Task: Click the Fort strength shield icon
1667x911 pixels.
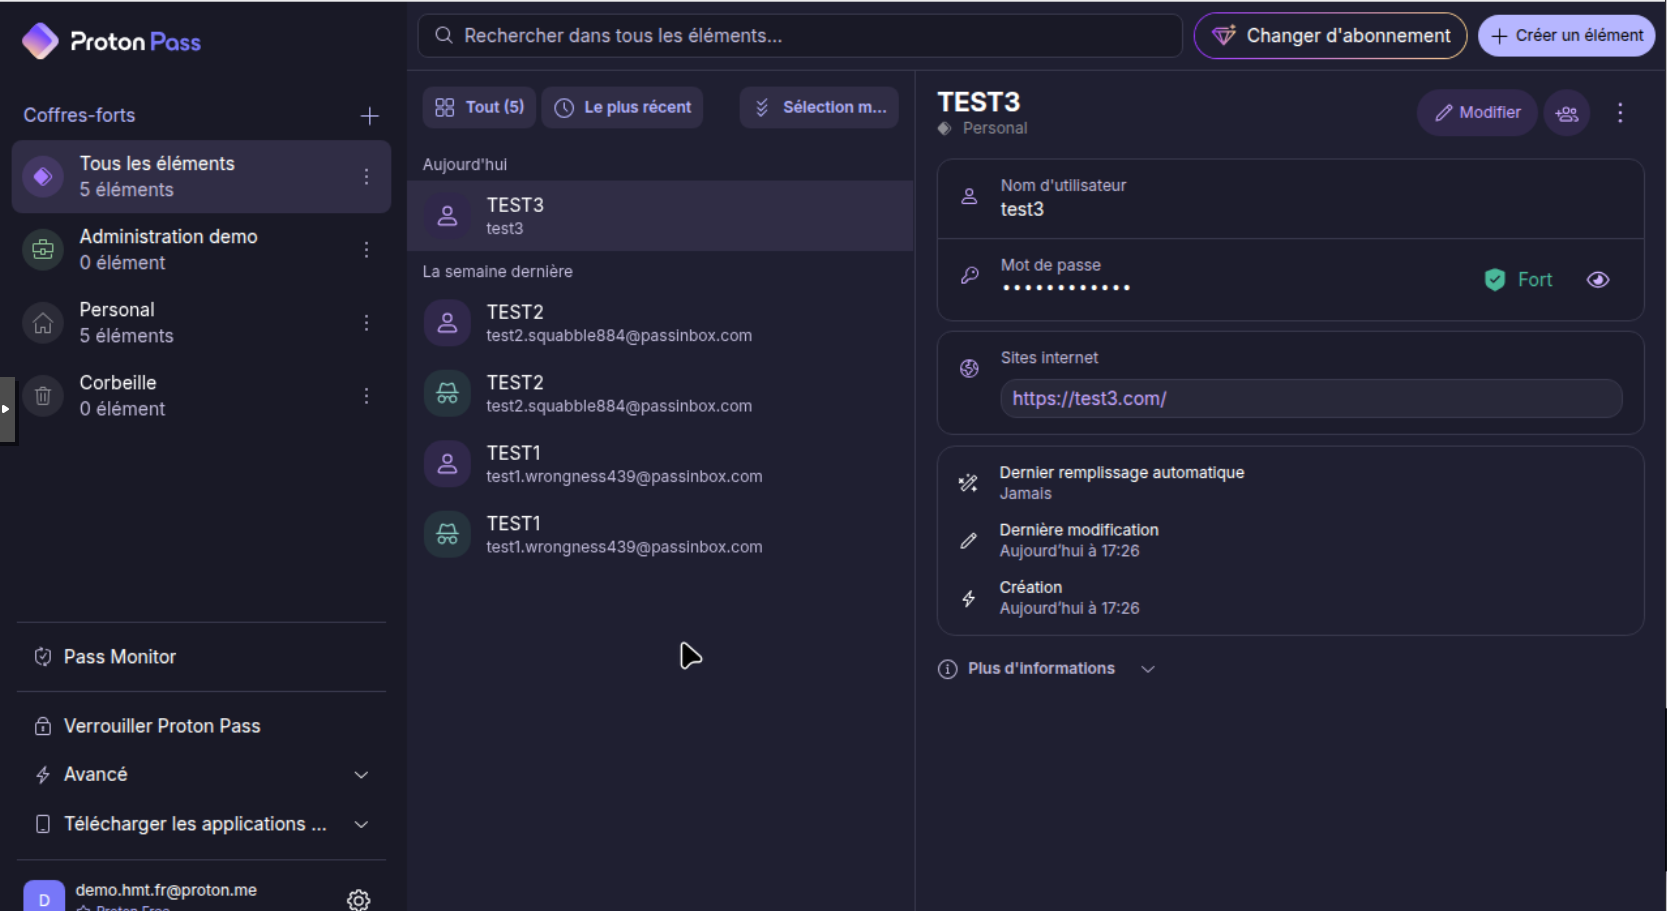Action: click(1495, 280)
